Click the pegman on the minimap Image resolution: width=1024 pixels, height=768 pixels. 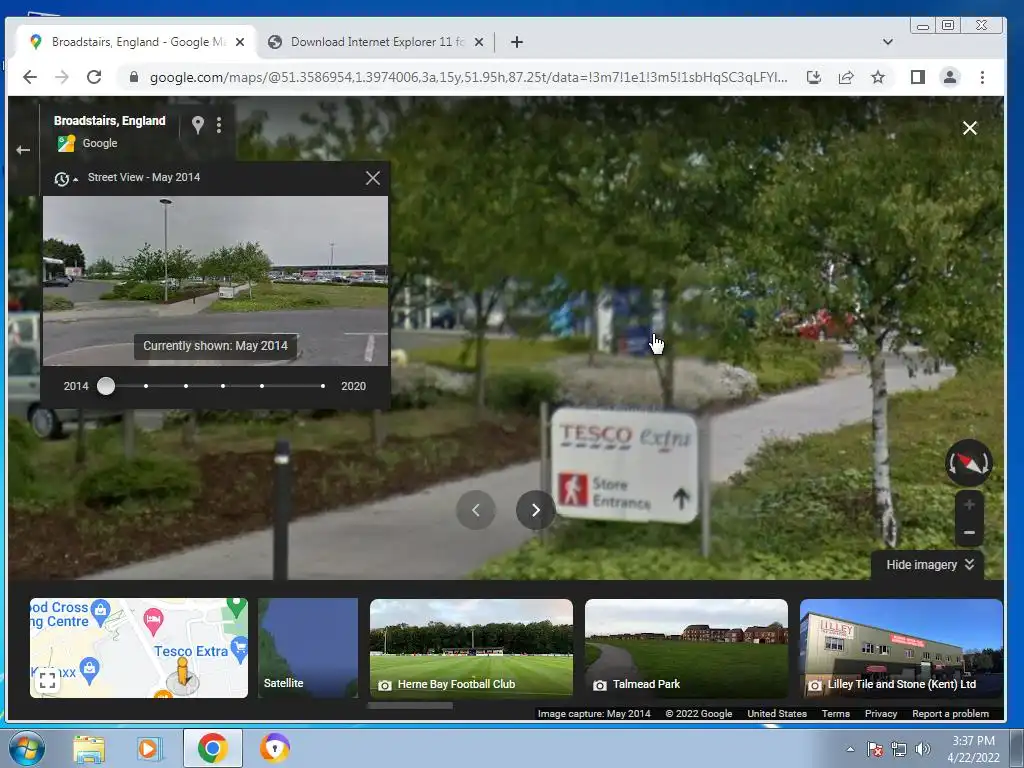[x=183, y=673]
